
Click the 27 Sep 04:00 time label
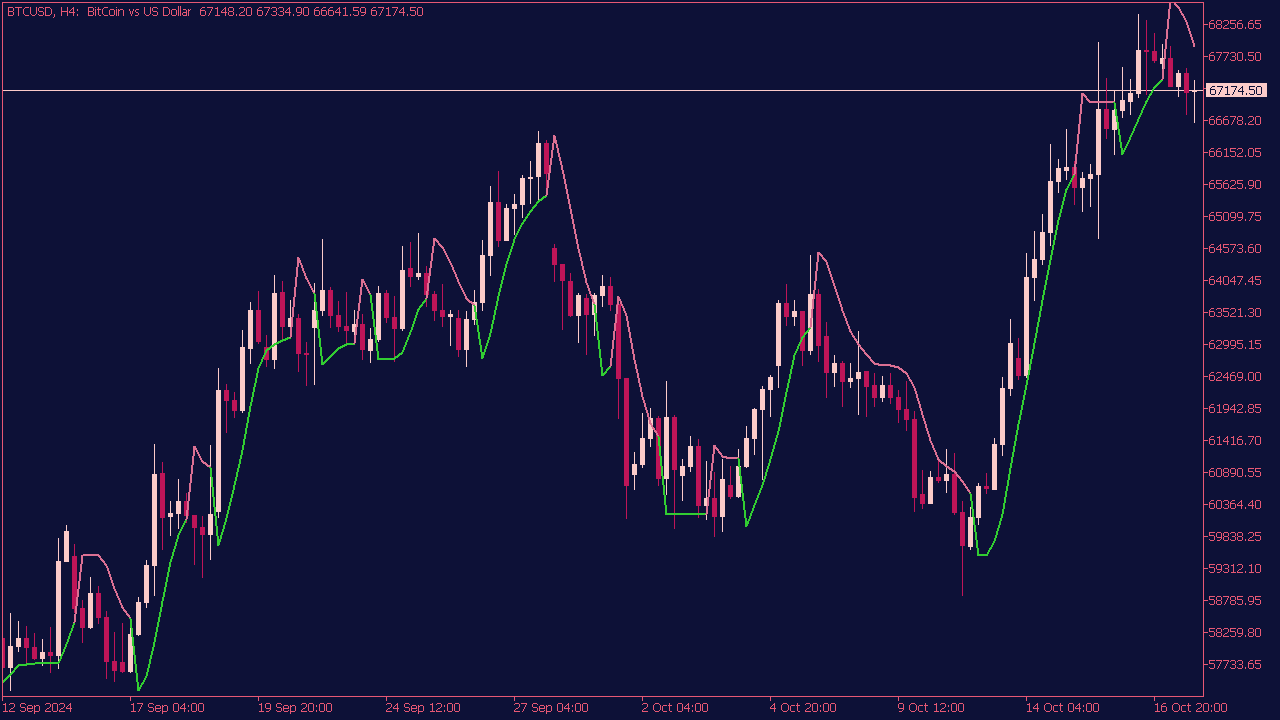coord(551,708)
